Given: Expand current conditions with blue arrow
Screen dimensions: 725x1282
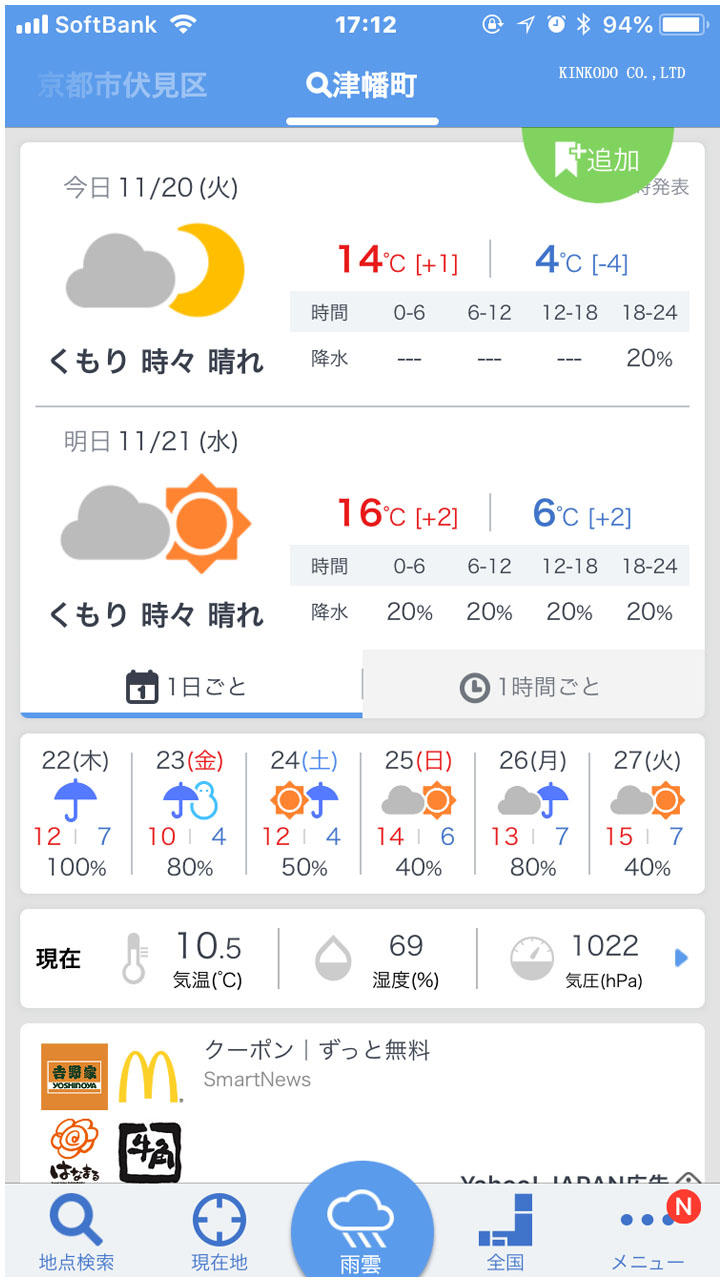Looking at the screenshot, I should coord(682,958).
